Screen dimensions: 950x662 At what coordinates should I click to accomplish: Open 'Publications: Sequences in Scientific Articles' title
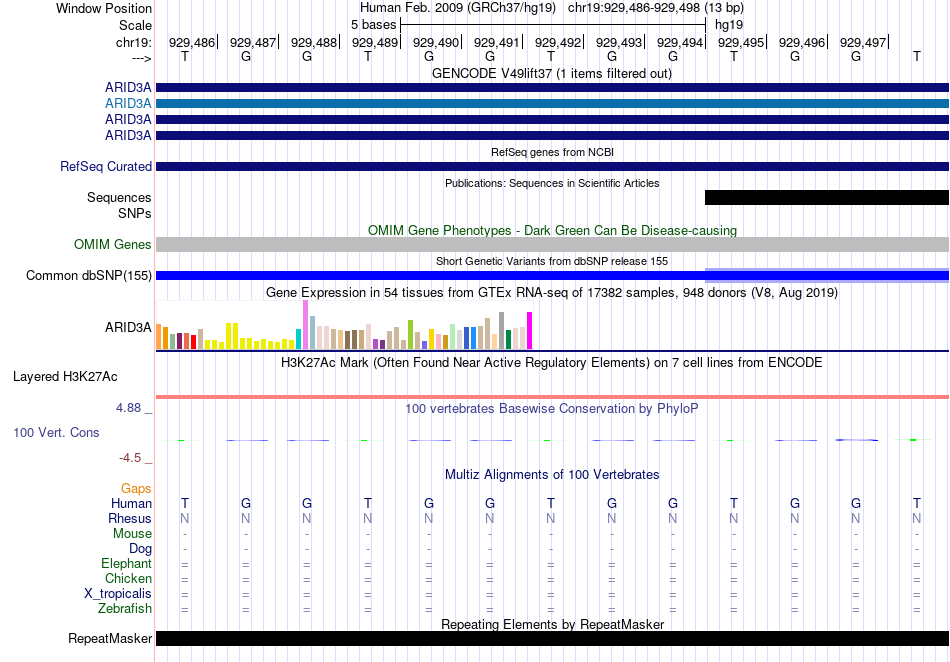pos(552,183)
